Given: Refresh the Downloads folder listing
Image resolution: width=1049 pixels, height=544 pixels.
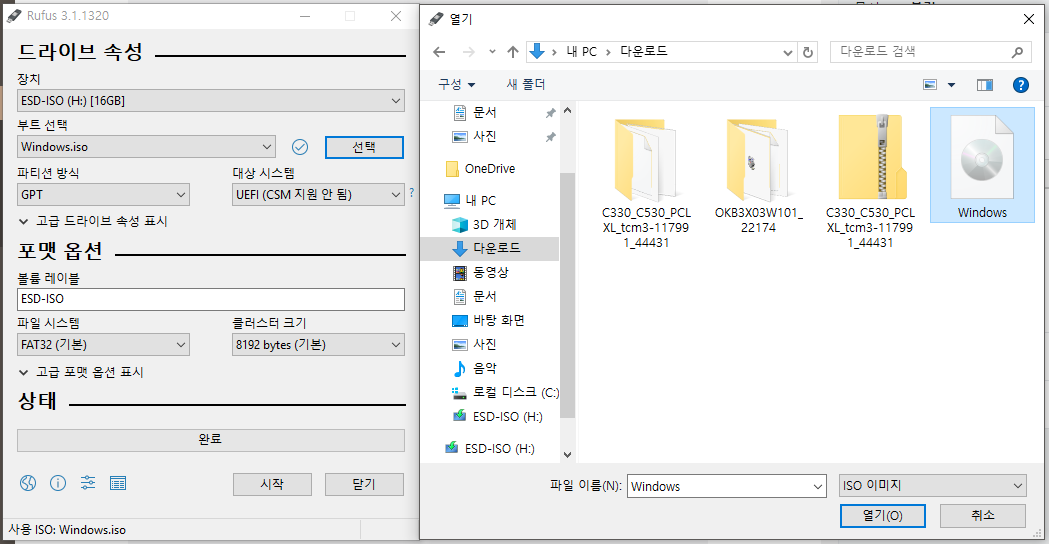Looking at the screenshot, I should coord(808,52).
